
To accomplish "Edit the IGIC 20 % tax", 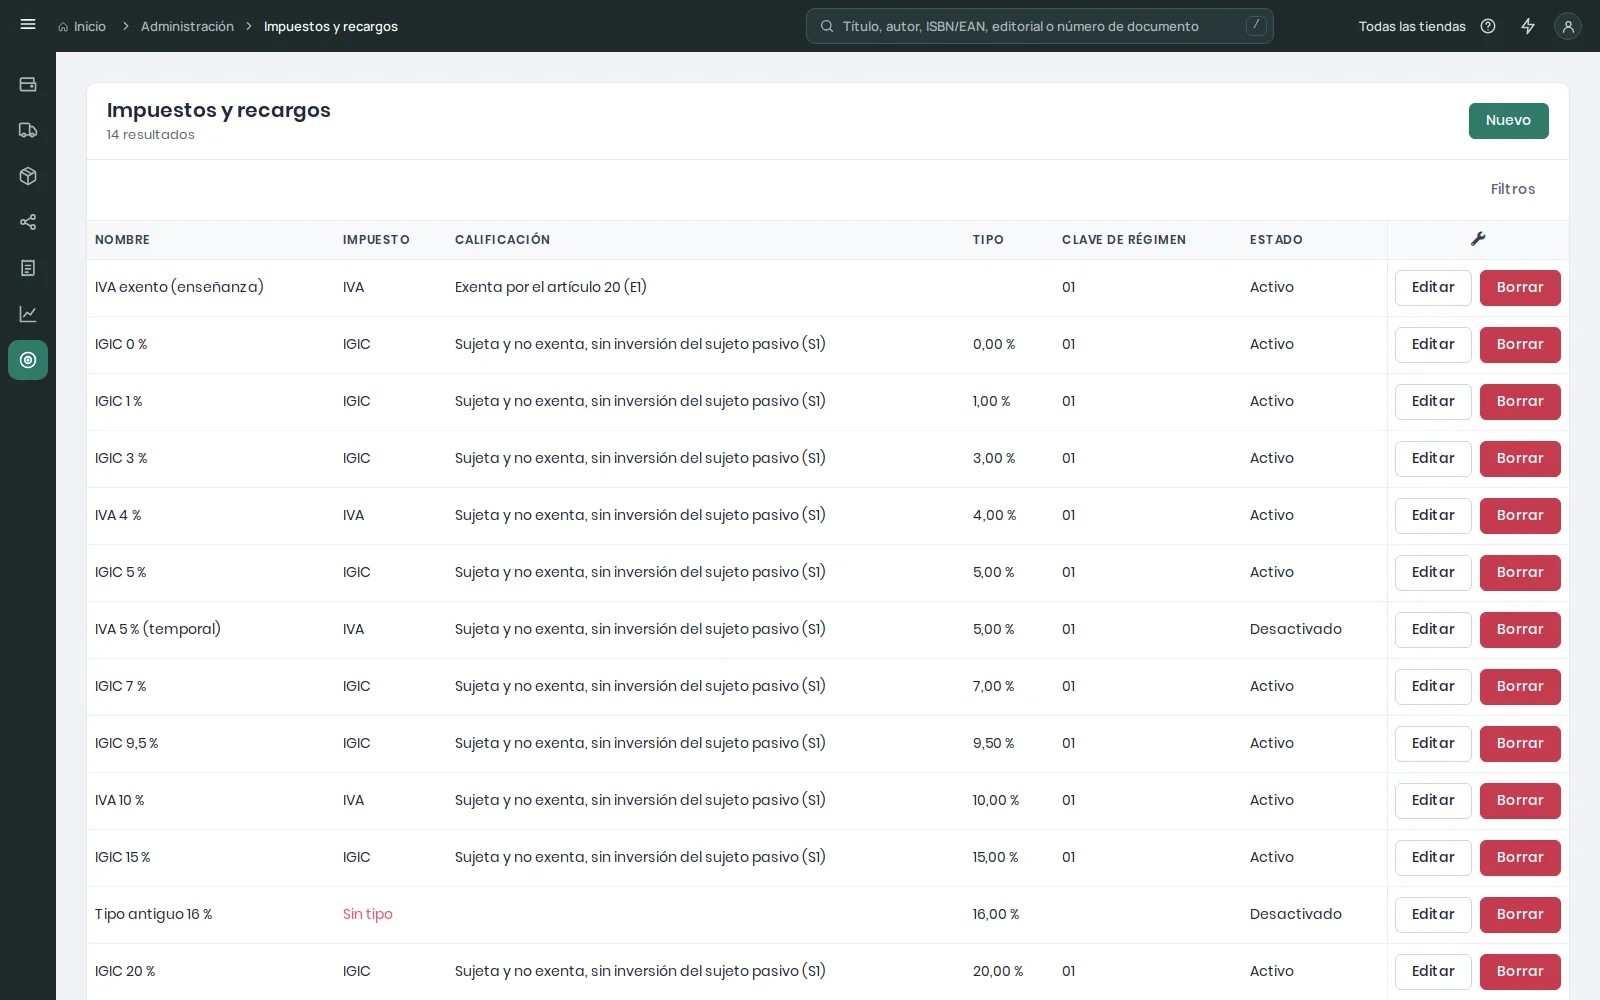I will [x=1433, y=972].
